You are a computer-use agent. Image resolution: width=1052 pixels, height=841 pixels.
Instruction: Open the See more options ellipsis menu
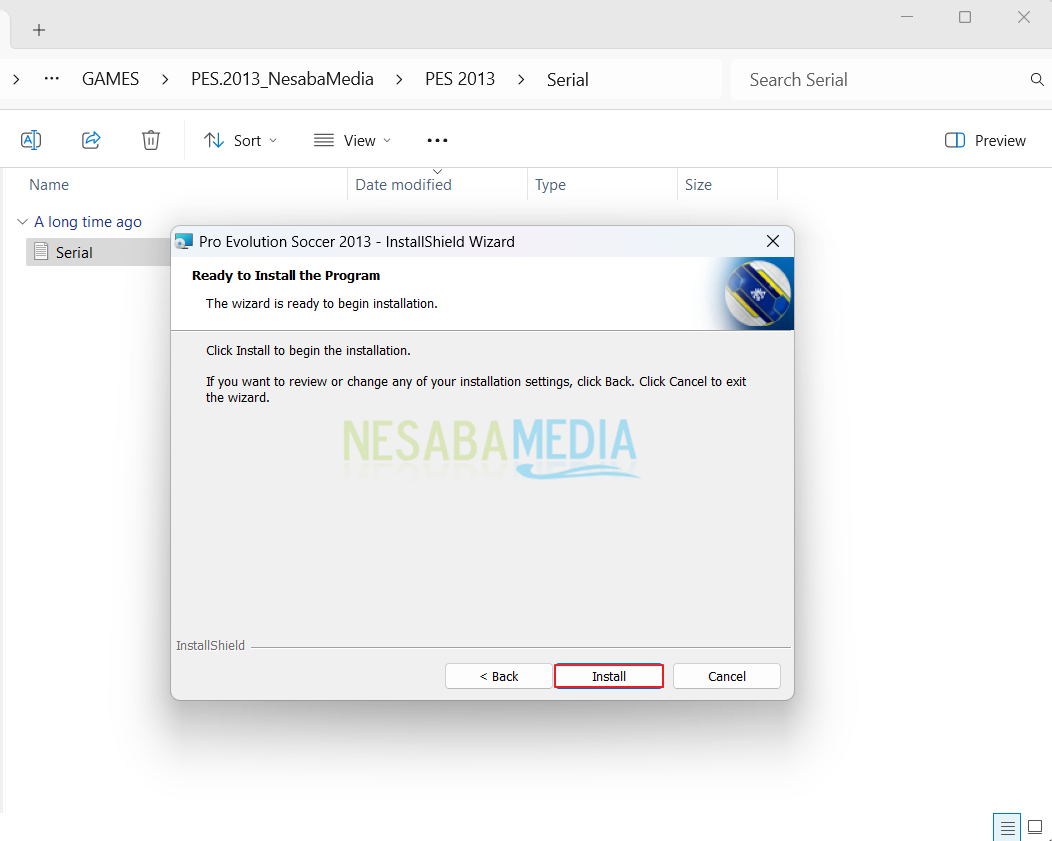point(437,140)
